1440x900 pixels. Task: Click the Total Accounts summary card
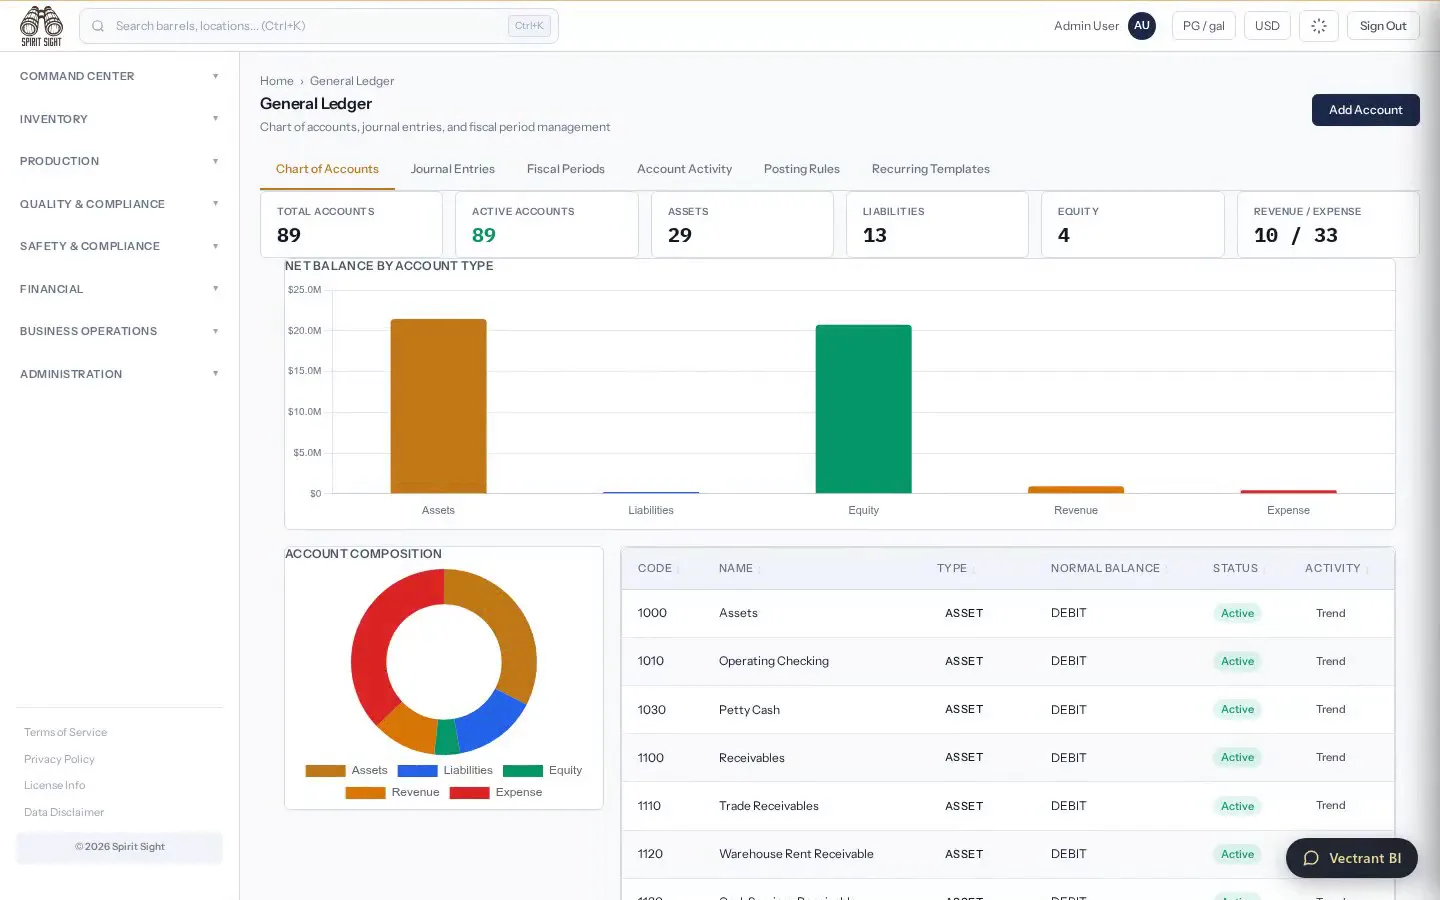click(x=351, y=224)
